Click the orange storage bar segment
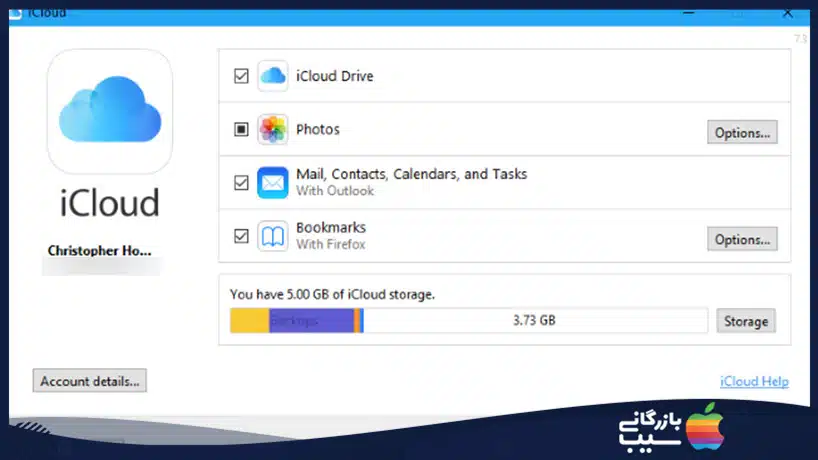Image resolution: width=818 pixels, height=460 pixels. [357, 320]
